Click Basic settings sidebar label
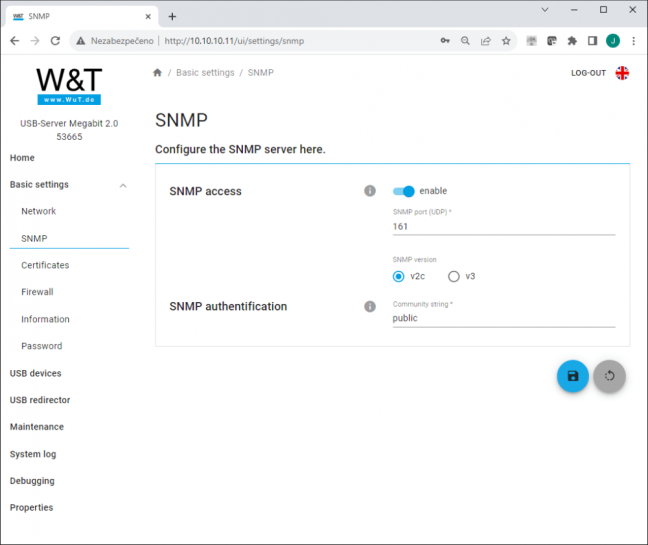Screen dimensions: 648x545 click(x=39, y=185)
